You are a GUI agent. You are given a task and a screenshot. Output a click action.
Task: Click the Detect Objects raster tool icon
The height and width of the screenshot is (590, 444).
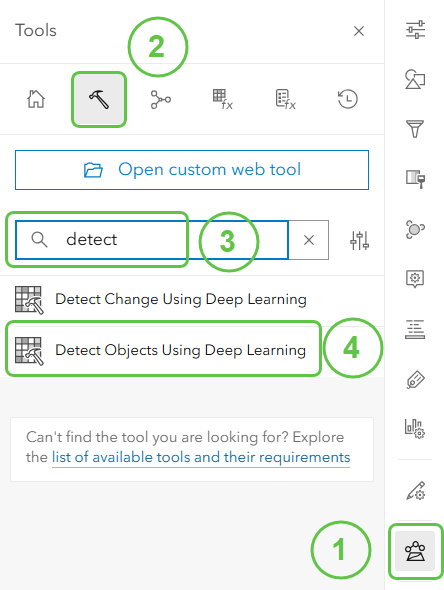(29, 351)
